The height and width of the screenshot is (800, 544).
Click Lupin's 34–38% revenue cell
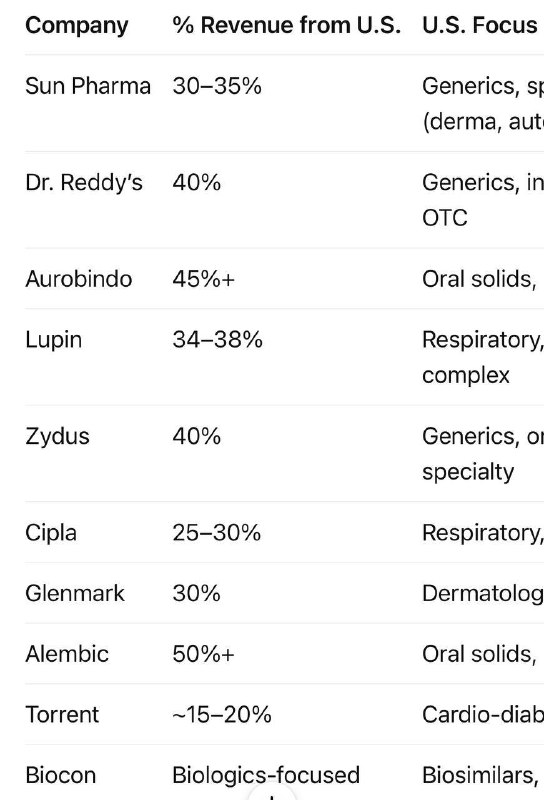point(217,340)
